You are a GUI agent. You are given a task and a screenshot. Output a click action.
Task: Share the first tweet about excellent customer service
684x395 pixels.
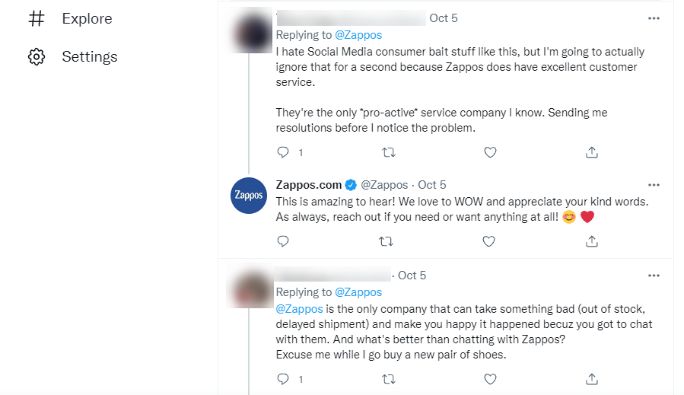point(592,152)
